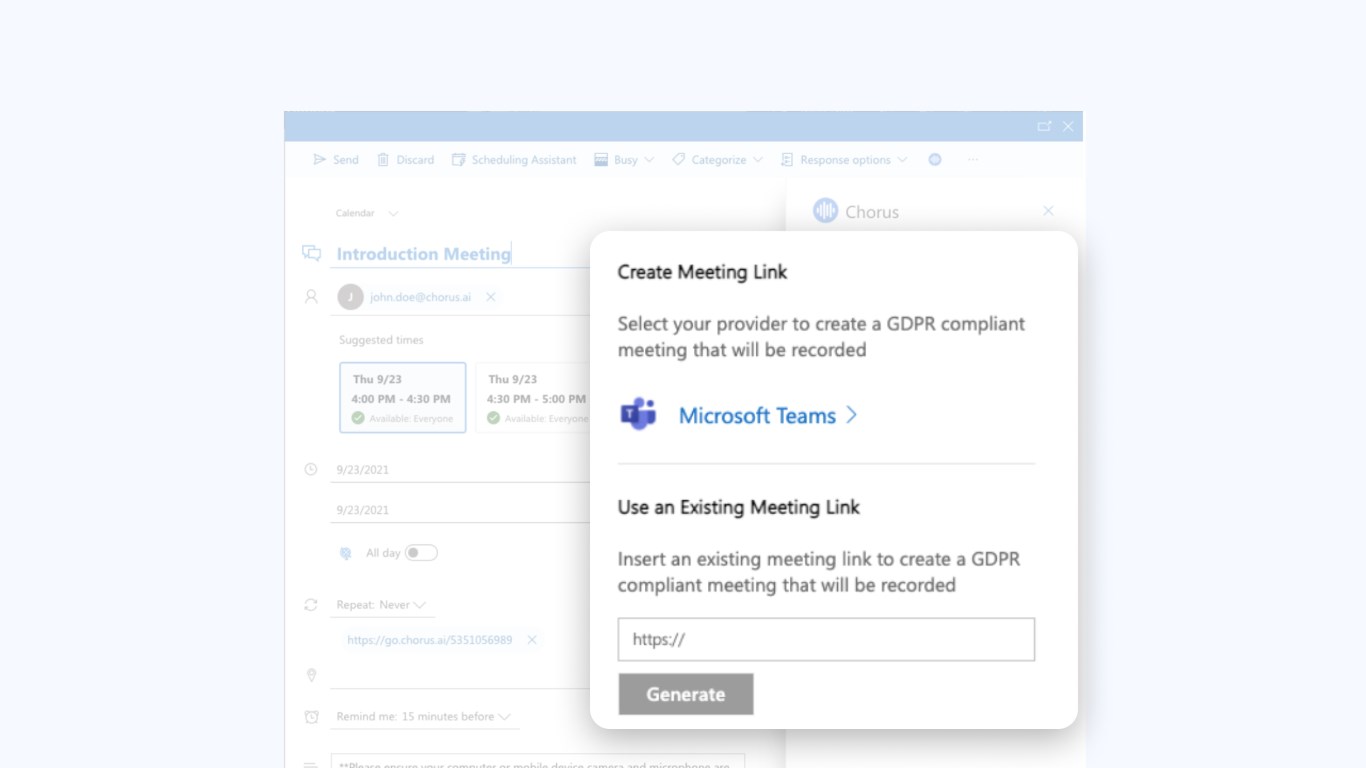The image size is (1366, 768).
Task: Pop out the meeting window
Action: tap(1044, 126)
